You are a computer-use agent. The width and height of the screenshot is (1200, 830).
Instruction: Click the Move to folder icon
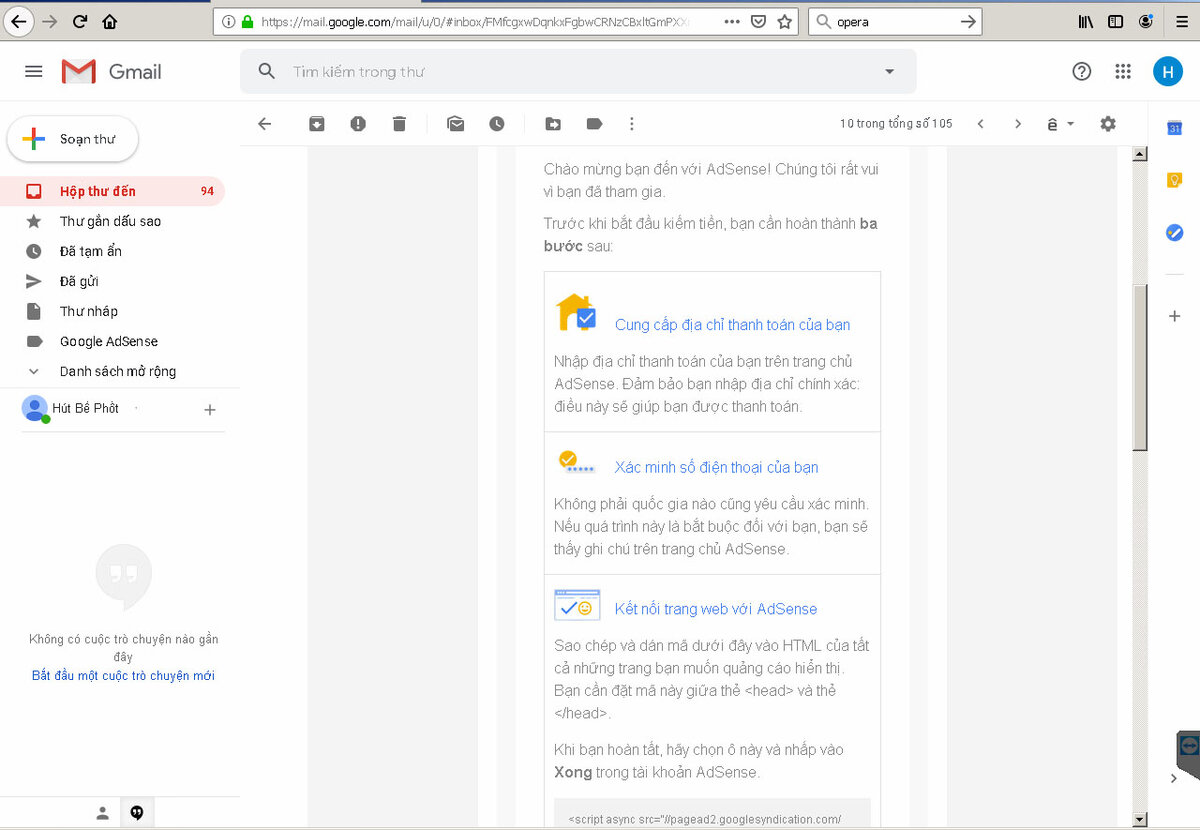pyautogui.click(x=553, y=124)
